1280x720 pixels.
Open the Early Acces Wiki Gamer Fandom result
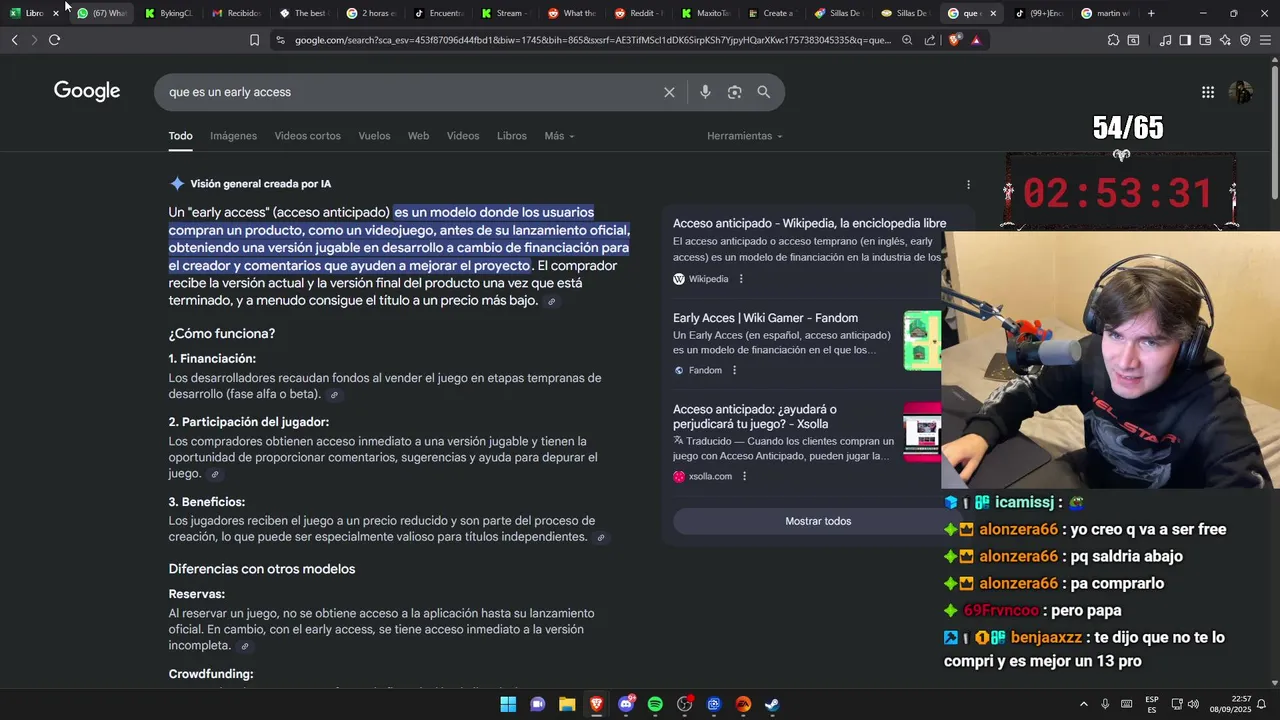pyautogui.click(x=765, y=318)
